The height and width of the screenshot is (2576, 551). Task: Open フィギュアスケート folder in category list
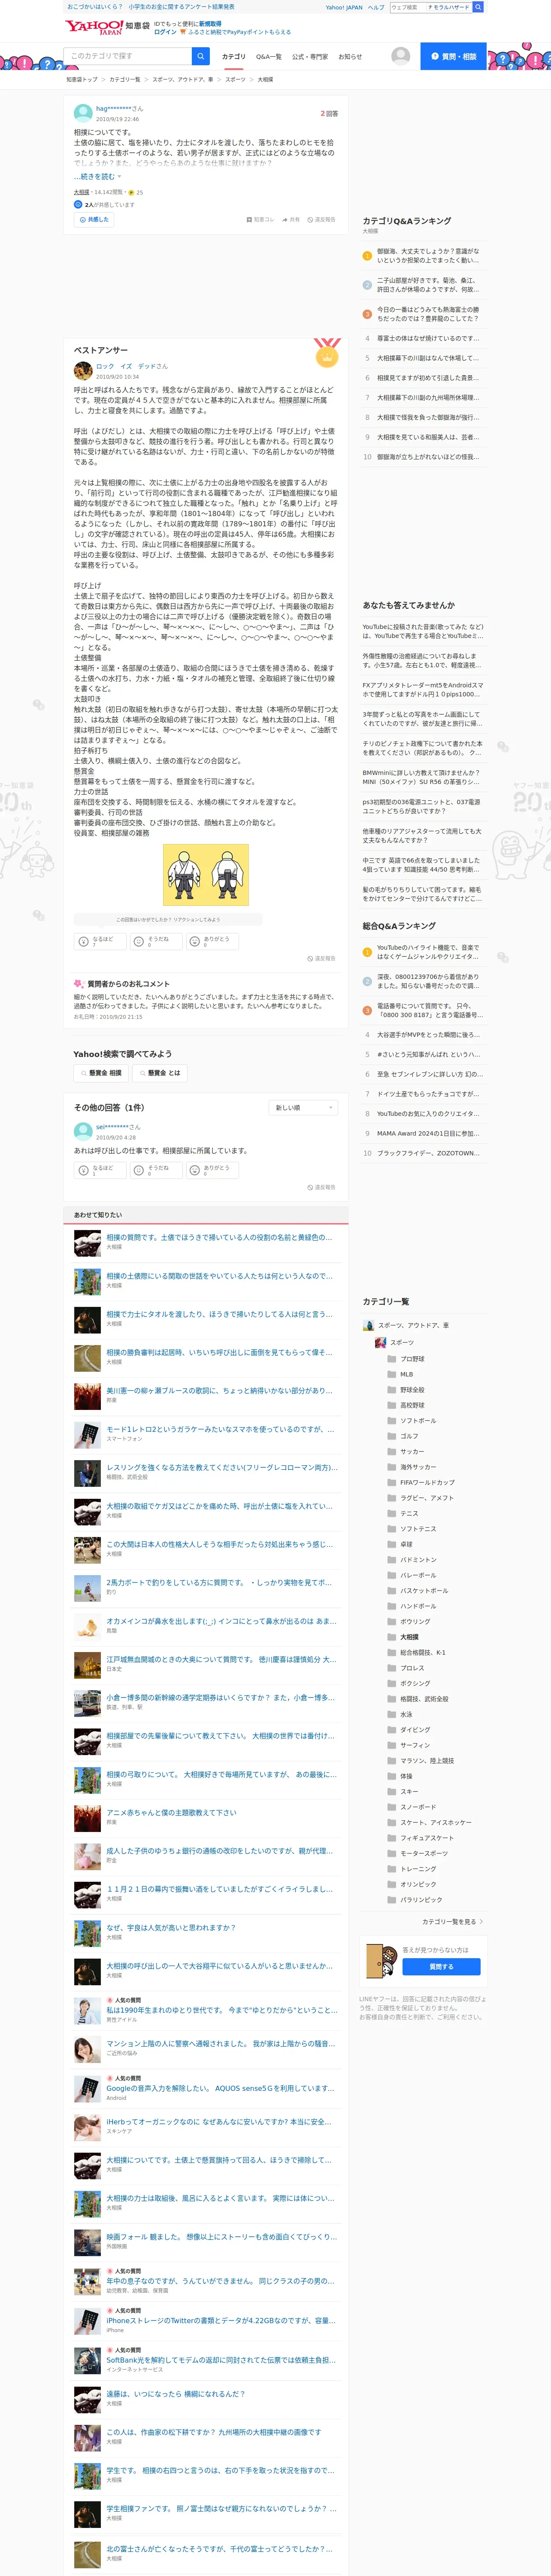pyautogui.click(x=420, y=1838)
